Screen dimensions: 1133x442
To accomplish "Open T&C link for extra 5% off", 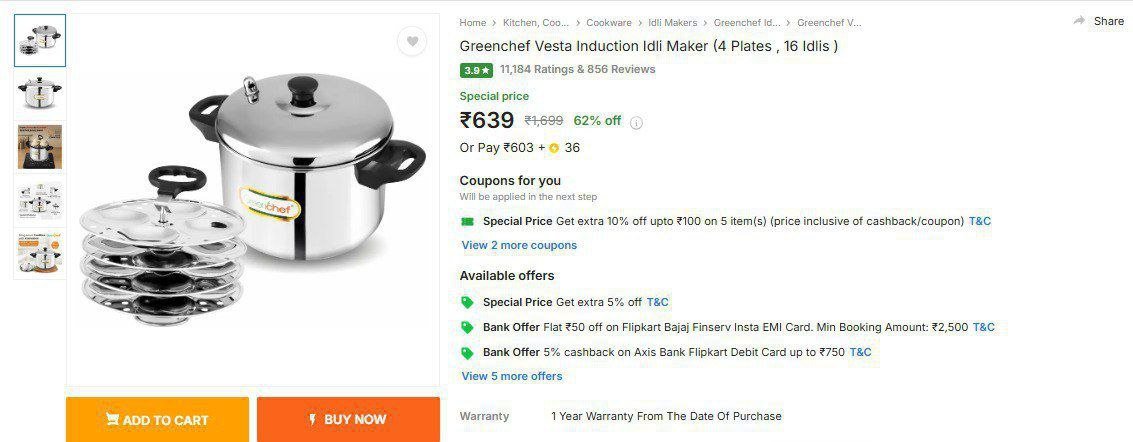I will tap(657, 302).
